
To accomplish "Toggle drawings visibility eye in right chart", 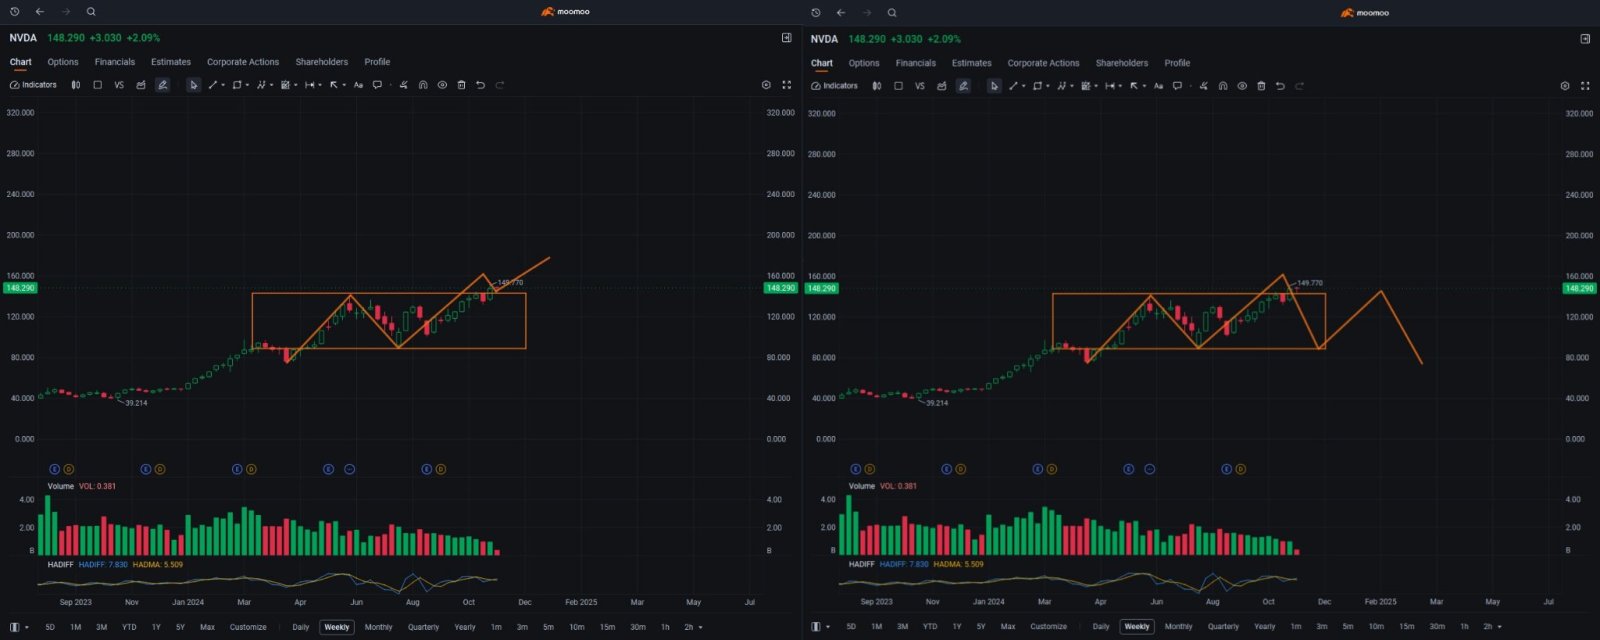I will coord(1242,86).
